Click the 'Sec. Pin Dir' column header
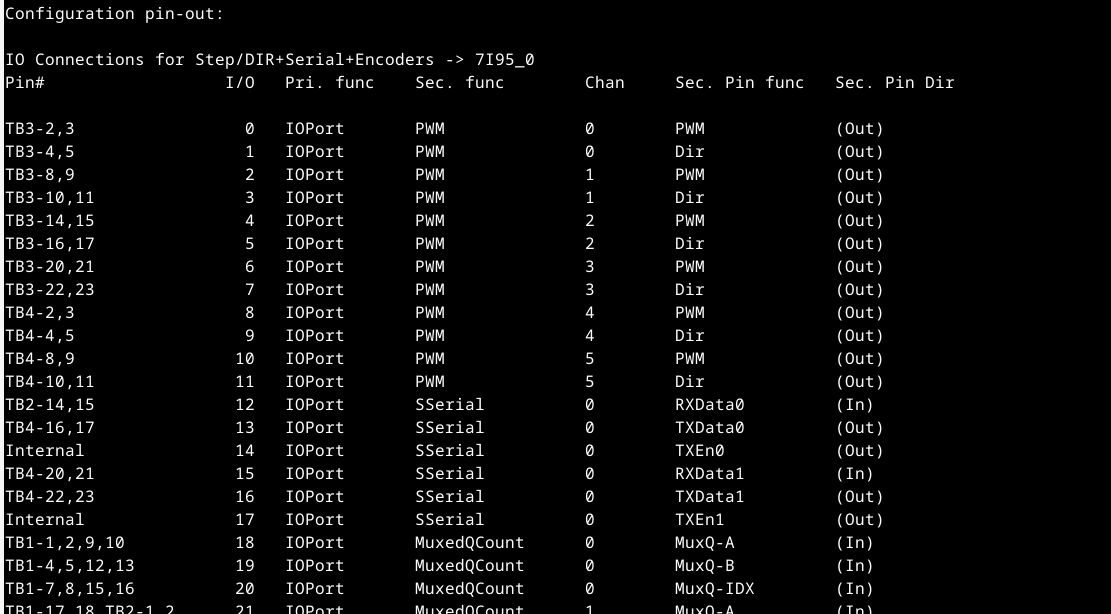1111x614 pixels. click(895, 83)
